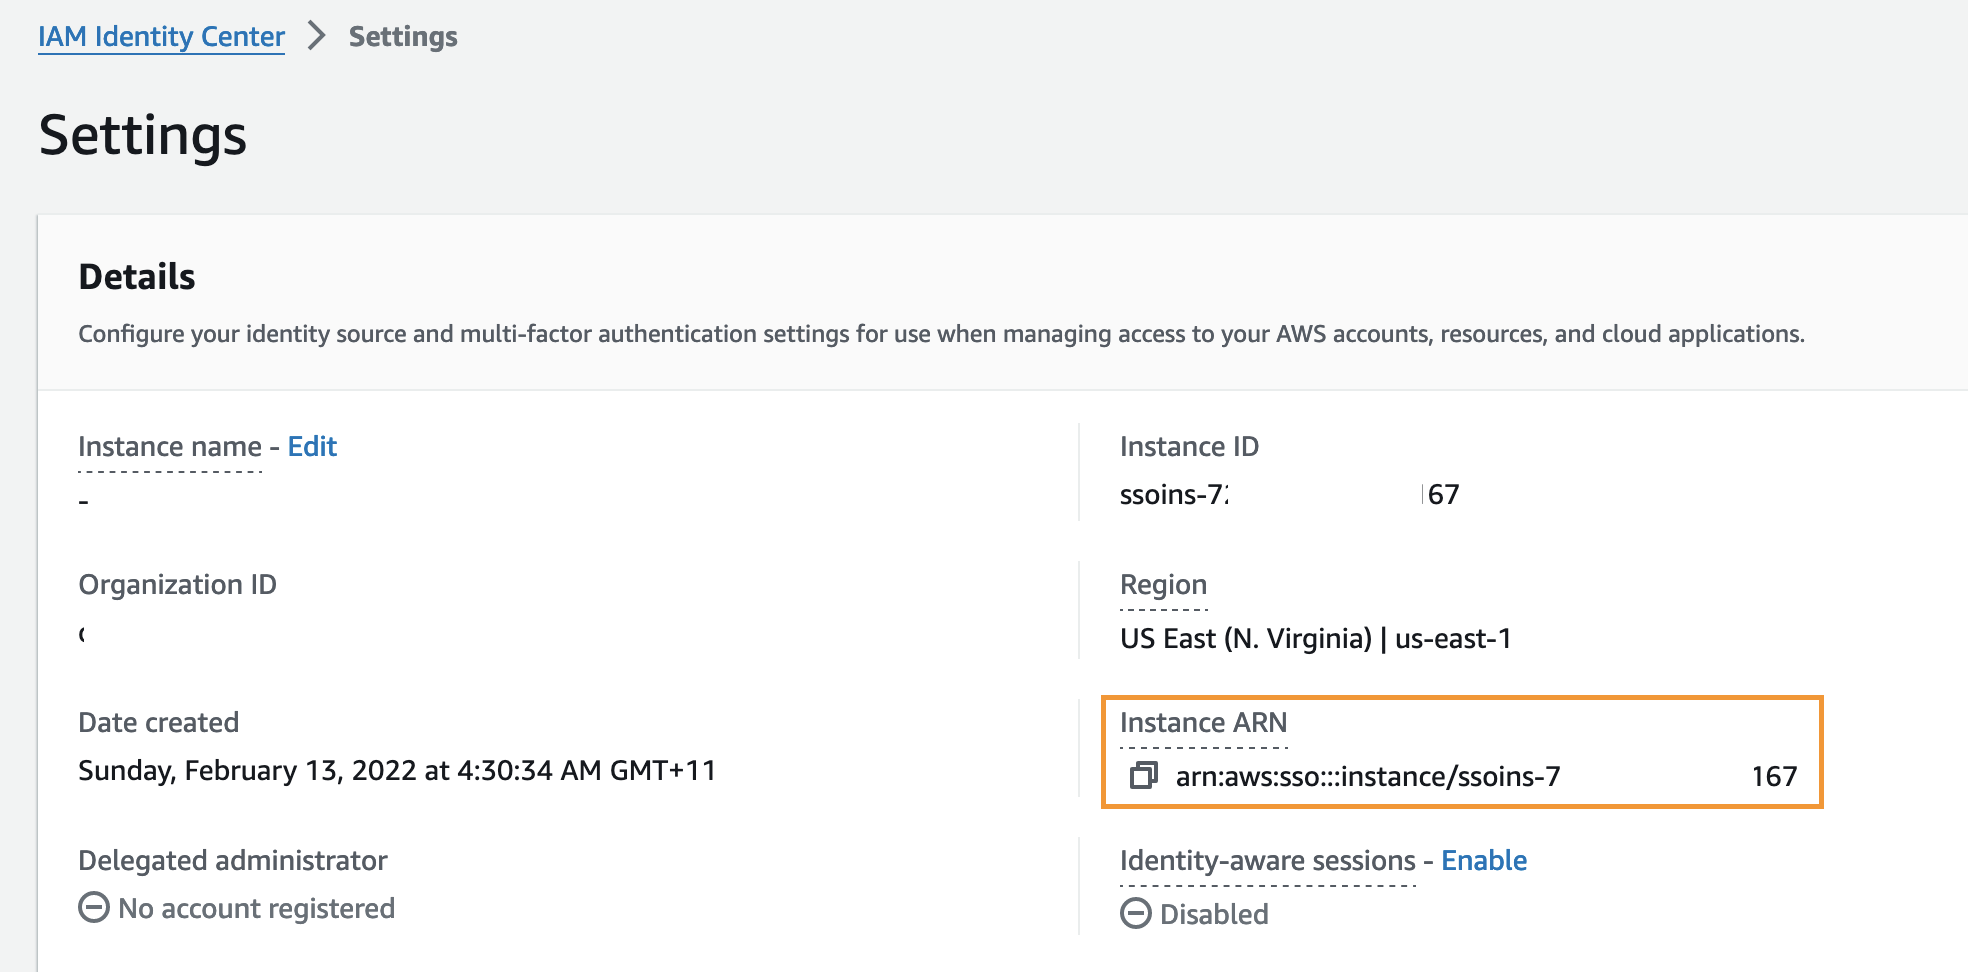1968x972 pixels.
Task: Click the Instance name label
Action: 169,446
